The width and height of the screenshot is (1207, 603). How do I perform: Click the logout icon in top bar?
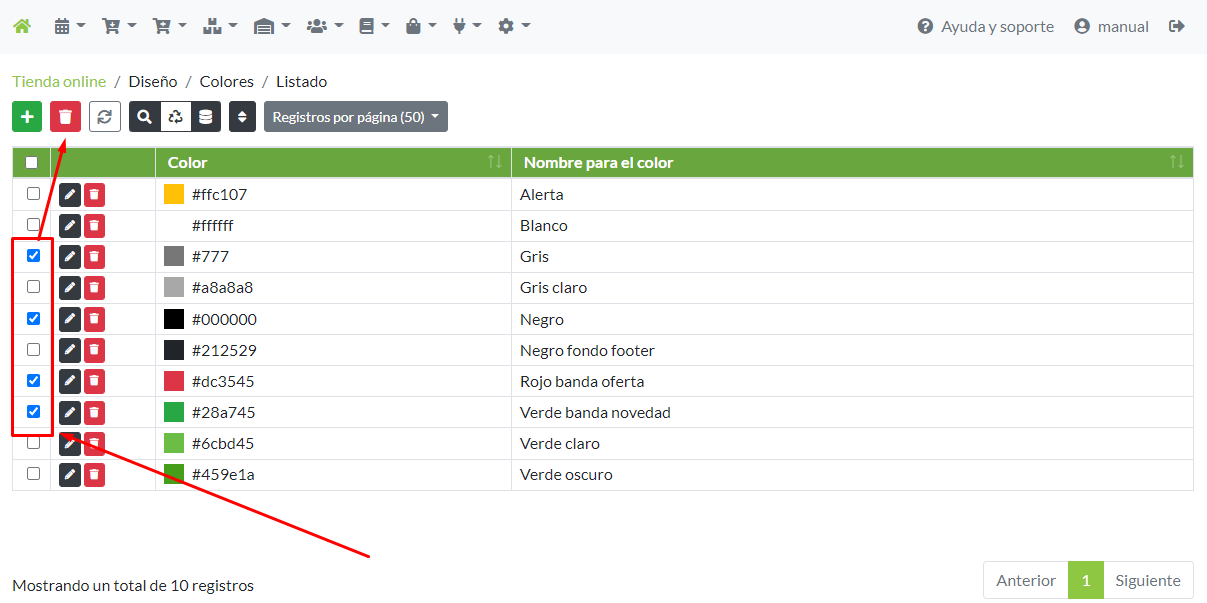[x=1176, y=27]
